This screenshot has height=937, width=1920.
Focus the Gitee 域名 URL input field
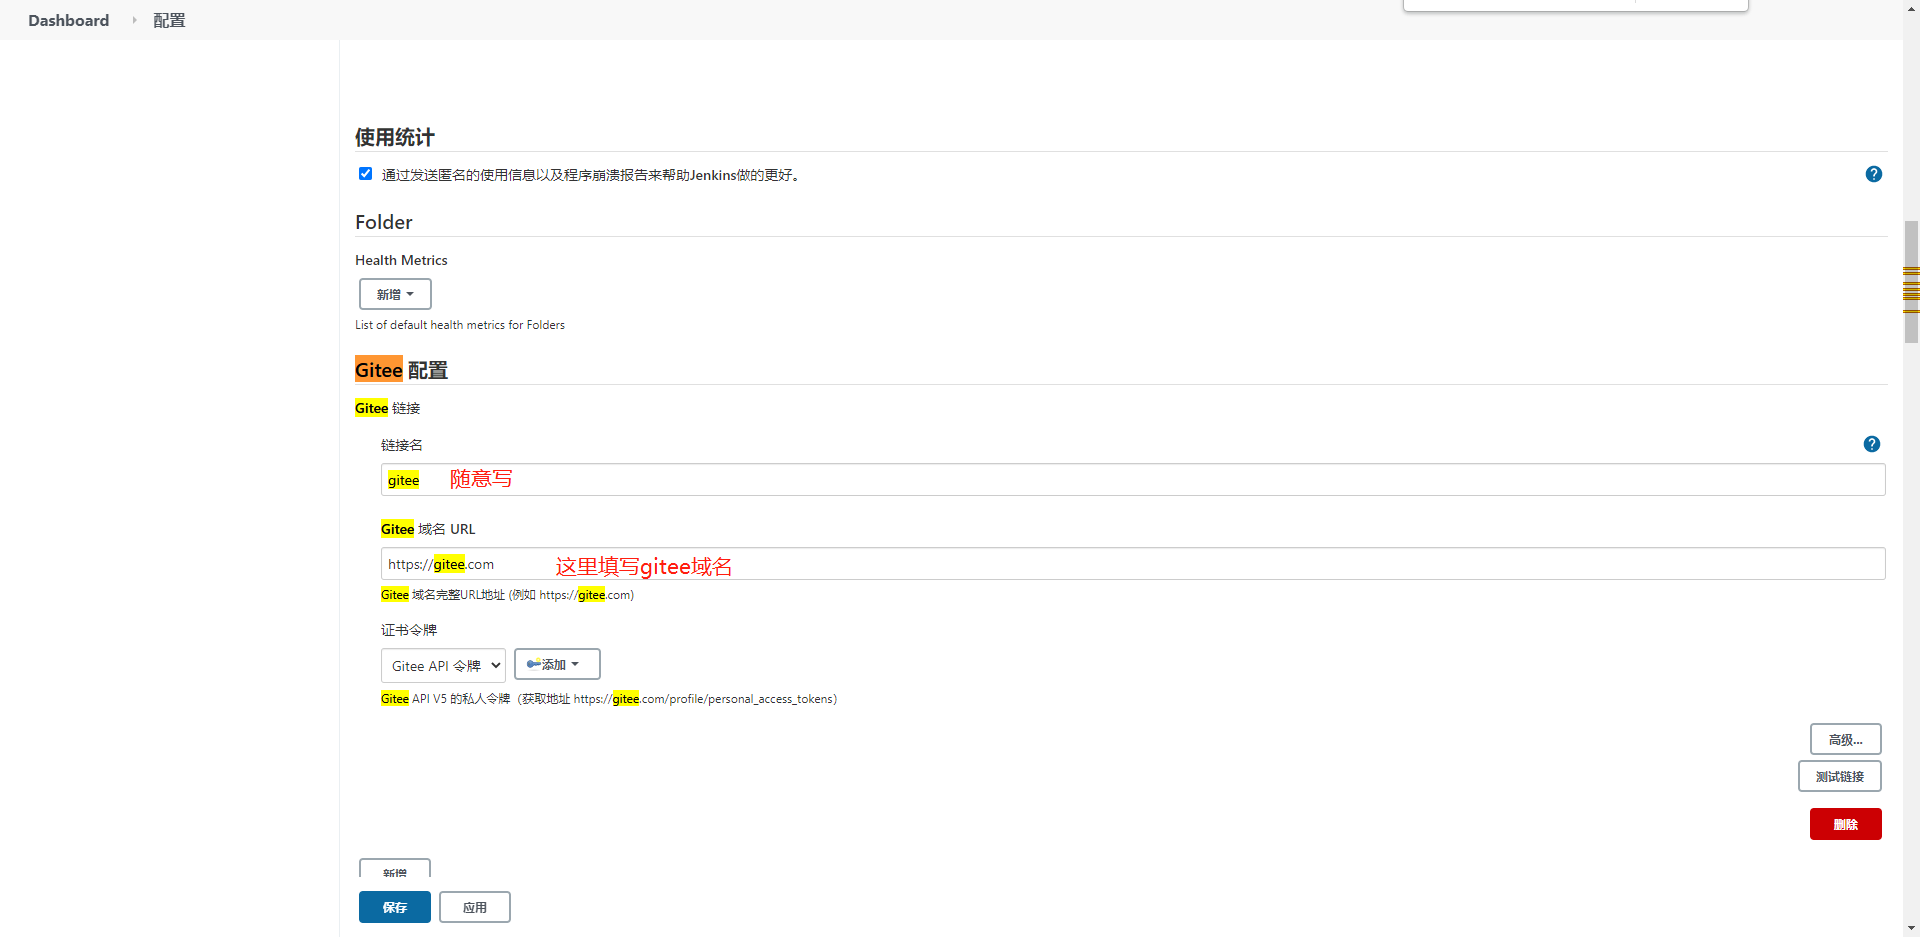[1133, 563]
